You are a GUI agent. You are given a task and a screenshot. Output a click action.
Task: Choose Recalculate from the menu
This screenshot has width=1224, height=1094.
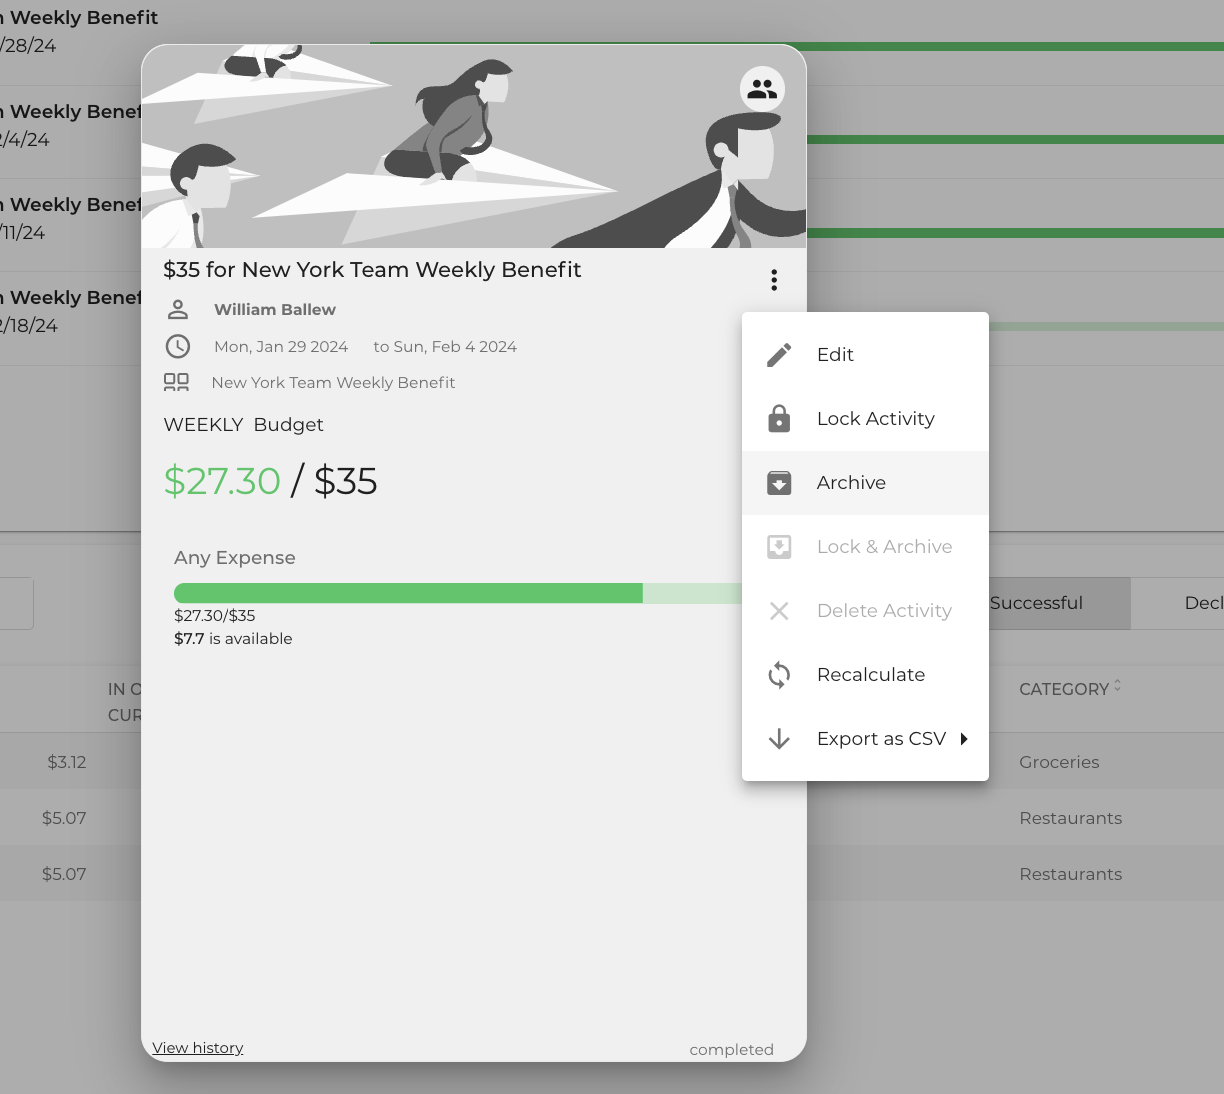click(x=865, y=675)
